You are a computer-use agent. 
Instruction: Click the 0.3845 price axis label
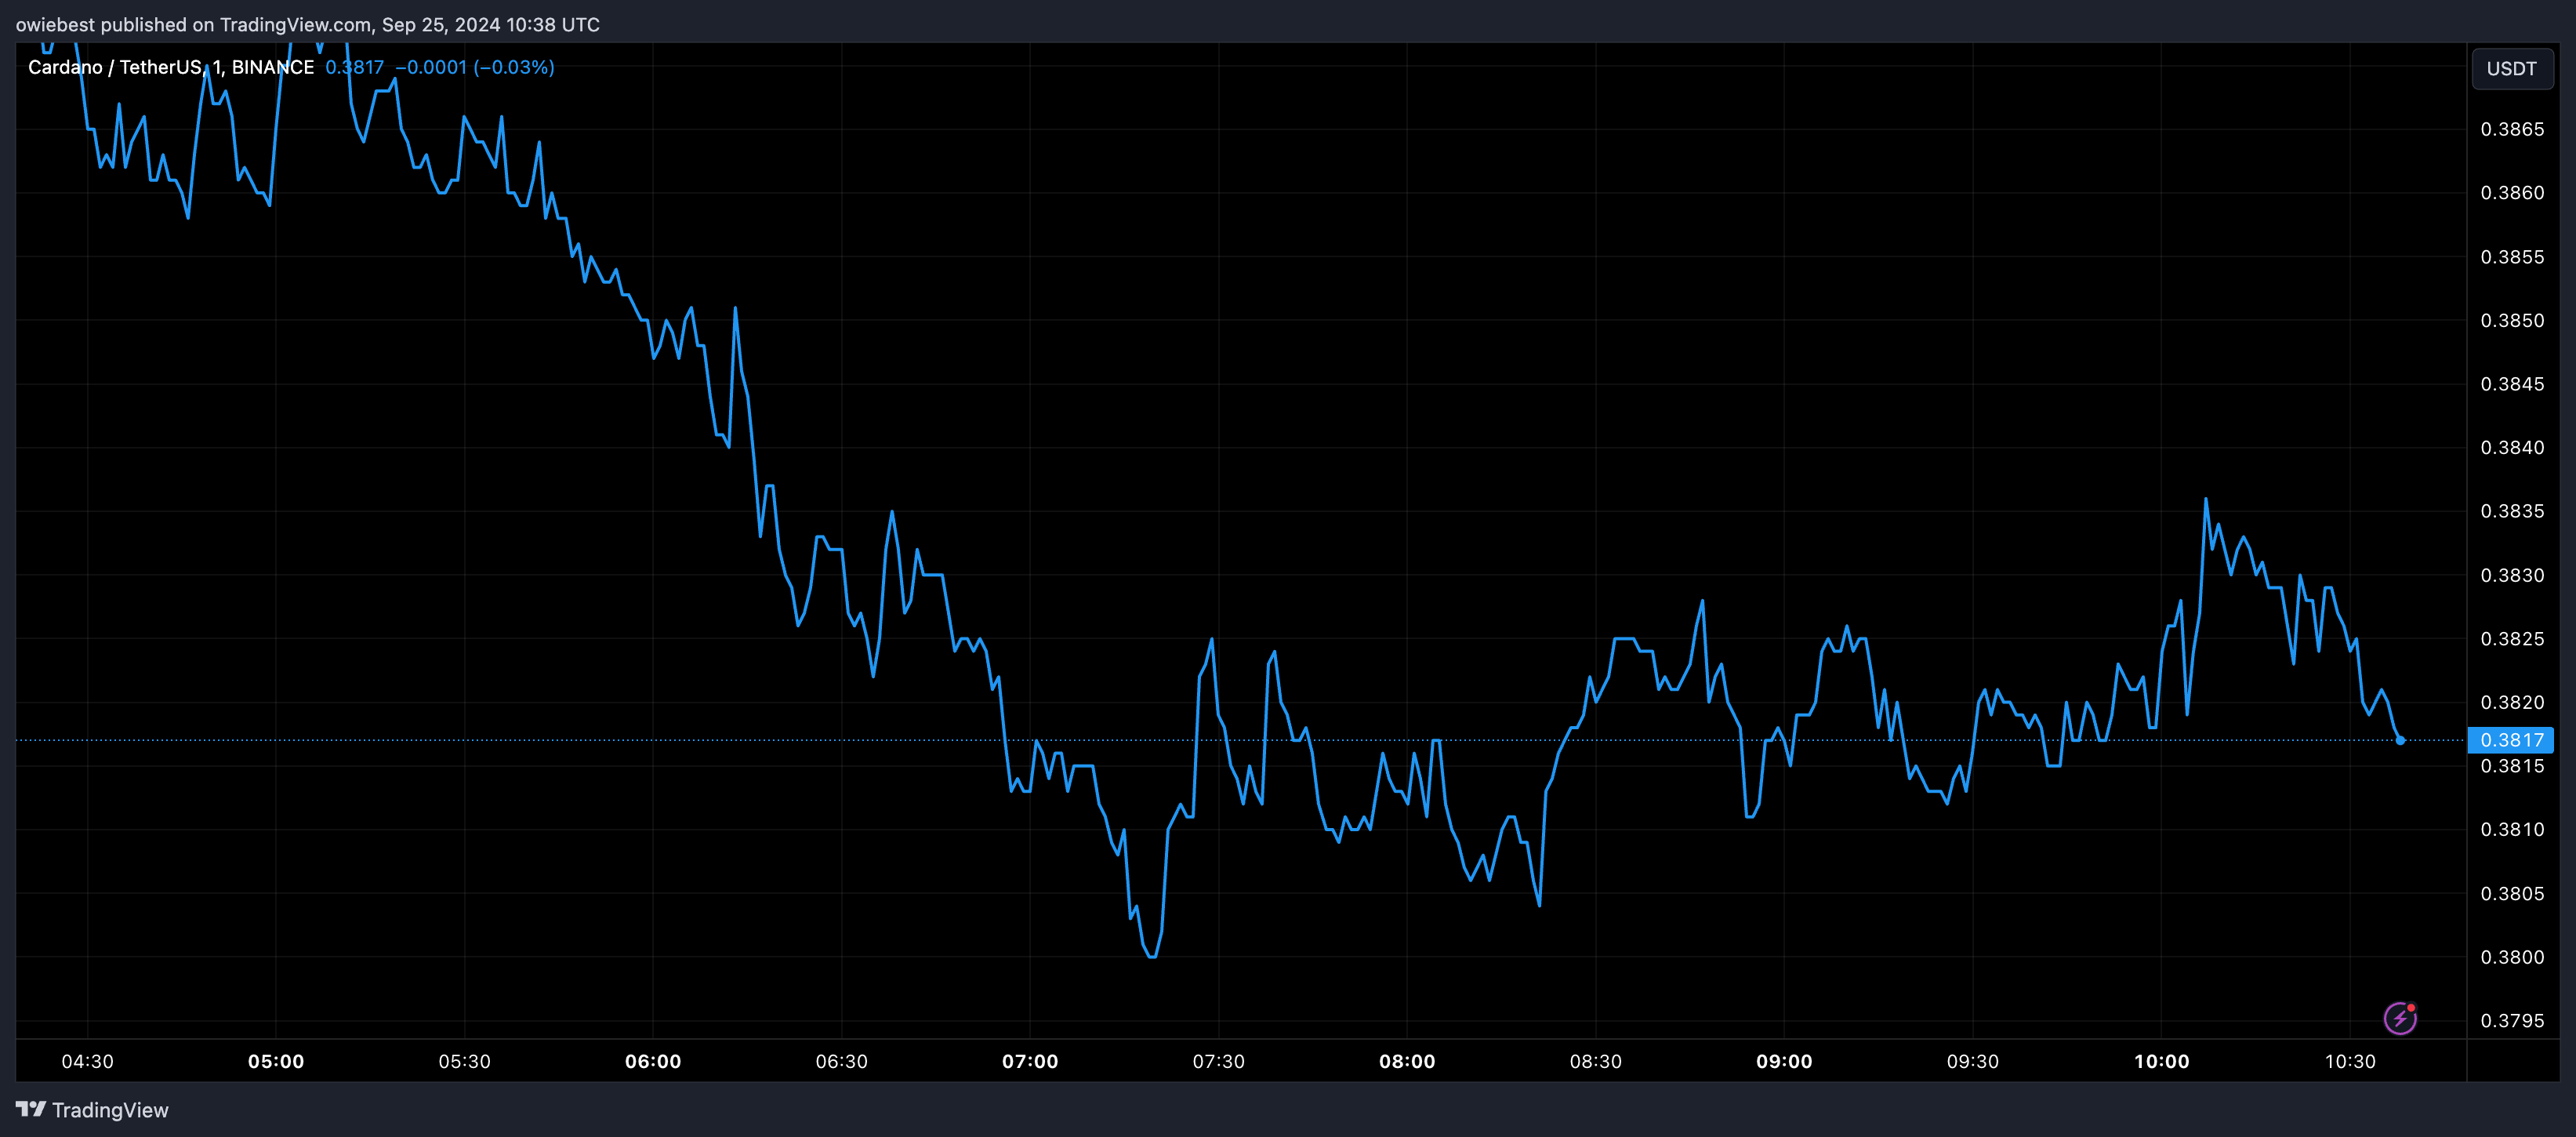pyautogui.click(x=2512, y=384)
